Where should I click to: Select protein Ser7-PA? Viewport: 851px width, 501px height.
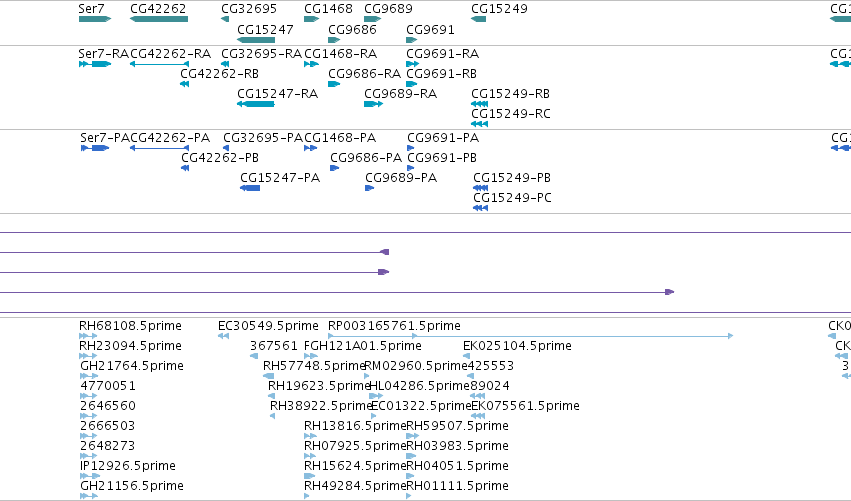pyautogui.click(x=105, y=138)
